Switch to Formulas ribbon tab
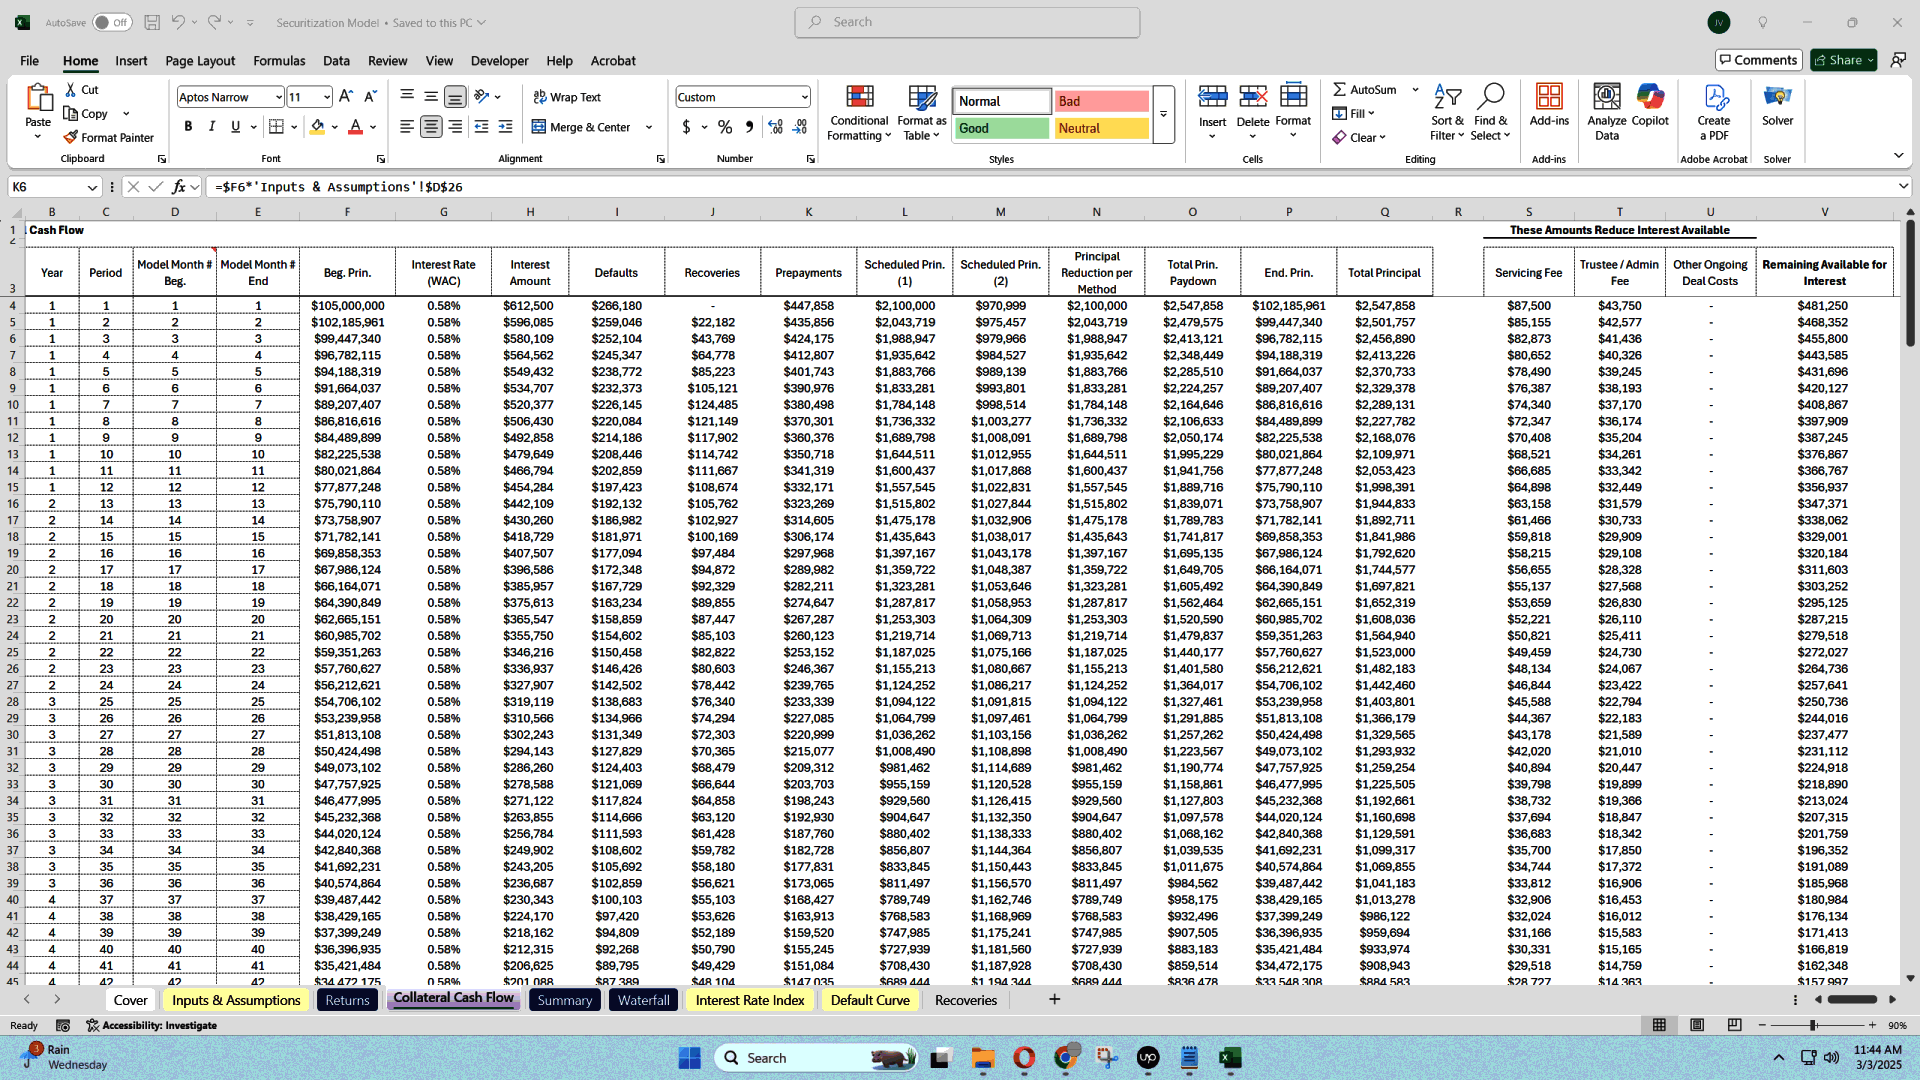1920x1080 pixels. pyautogui.click(x=279, y=61)
